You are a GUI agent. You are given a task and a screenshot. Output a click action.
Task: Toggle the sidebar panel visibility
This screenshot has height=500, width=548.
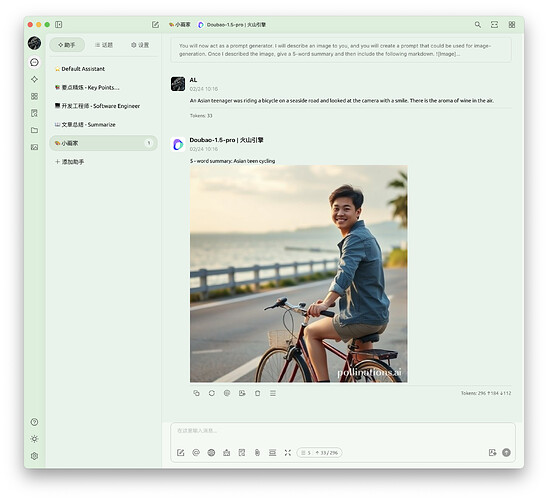[59, 24]
